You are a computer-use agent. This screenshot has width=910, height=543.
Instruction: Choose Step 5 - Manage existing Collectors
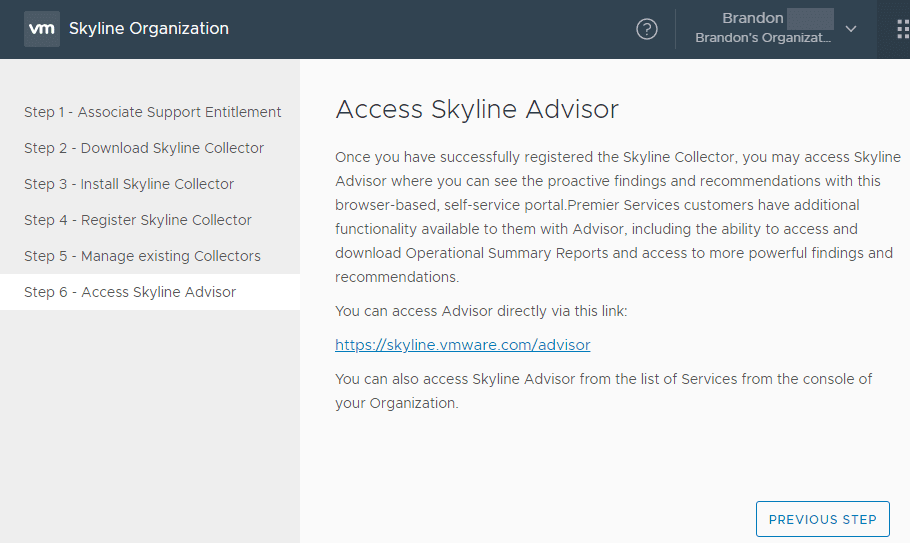pos(142,256)
